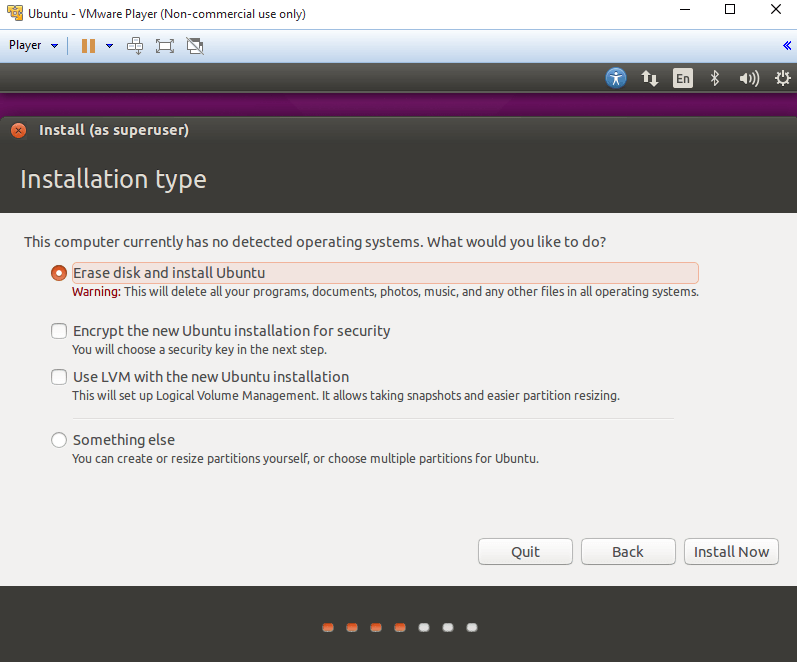The image size is (797, 662).
Task: Close the installer with the orange X
Action: pyautogui.click(x=19, y=130)
